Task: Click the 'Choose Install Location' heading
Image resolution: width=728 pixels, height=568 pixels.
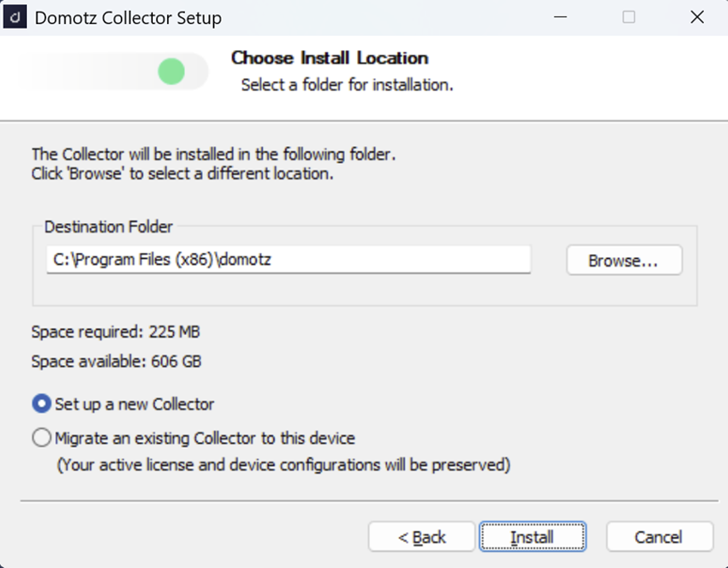Action: pos(330,58)
